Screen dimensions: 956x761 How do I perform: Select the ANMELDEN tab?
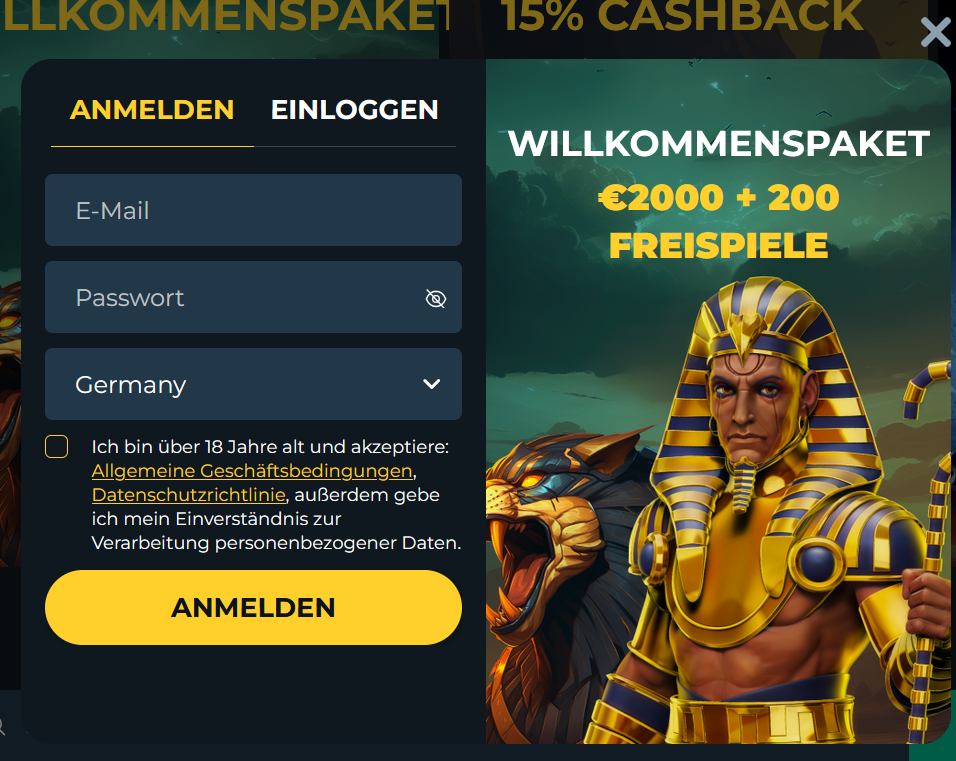click(152, 110)
